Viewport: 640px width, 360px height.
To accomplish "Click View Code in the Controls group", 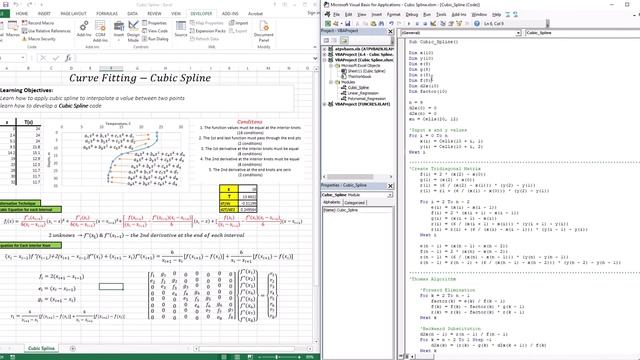I will 155,31.
